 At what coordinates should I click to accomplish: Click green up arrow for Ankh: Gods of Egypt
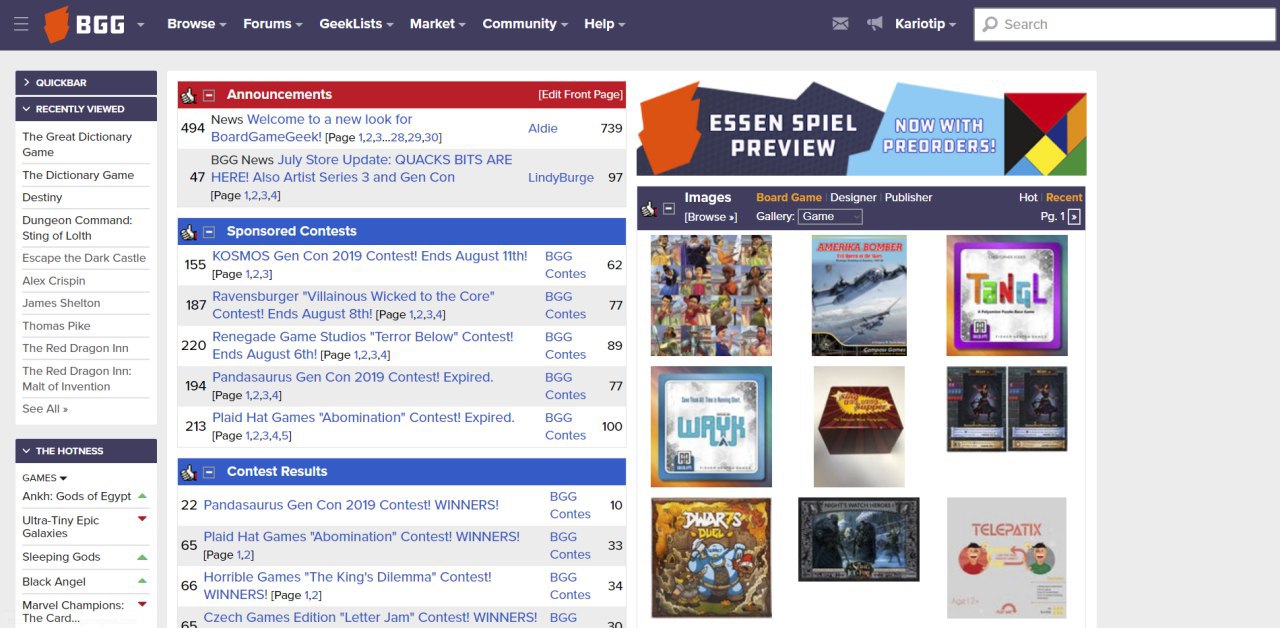tap(142, 496)
